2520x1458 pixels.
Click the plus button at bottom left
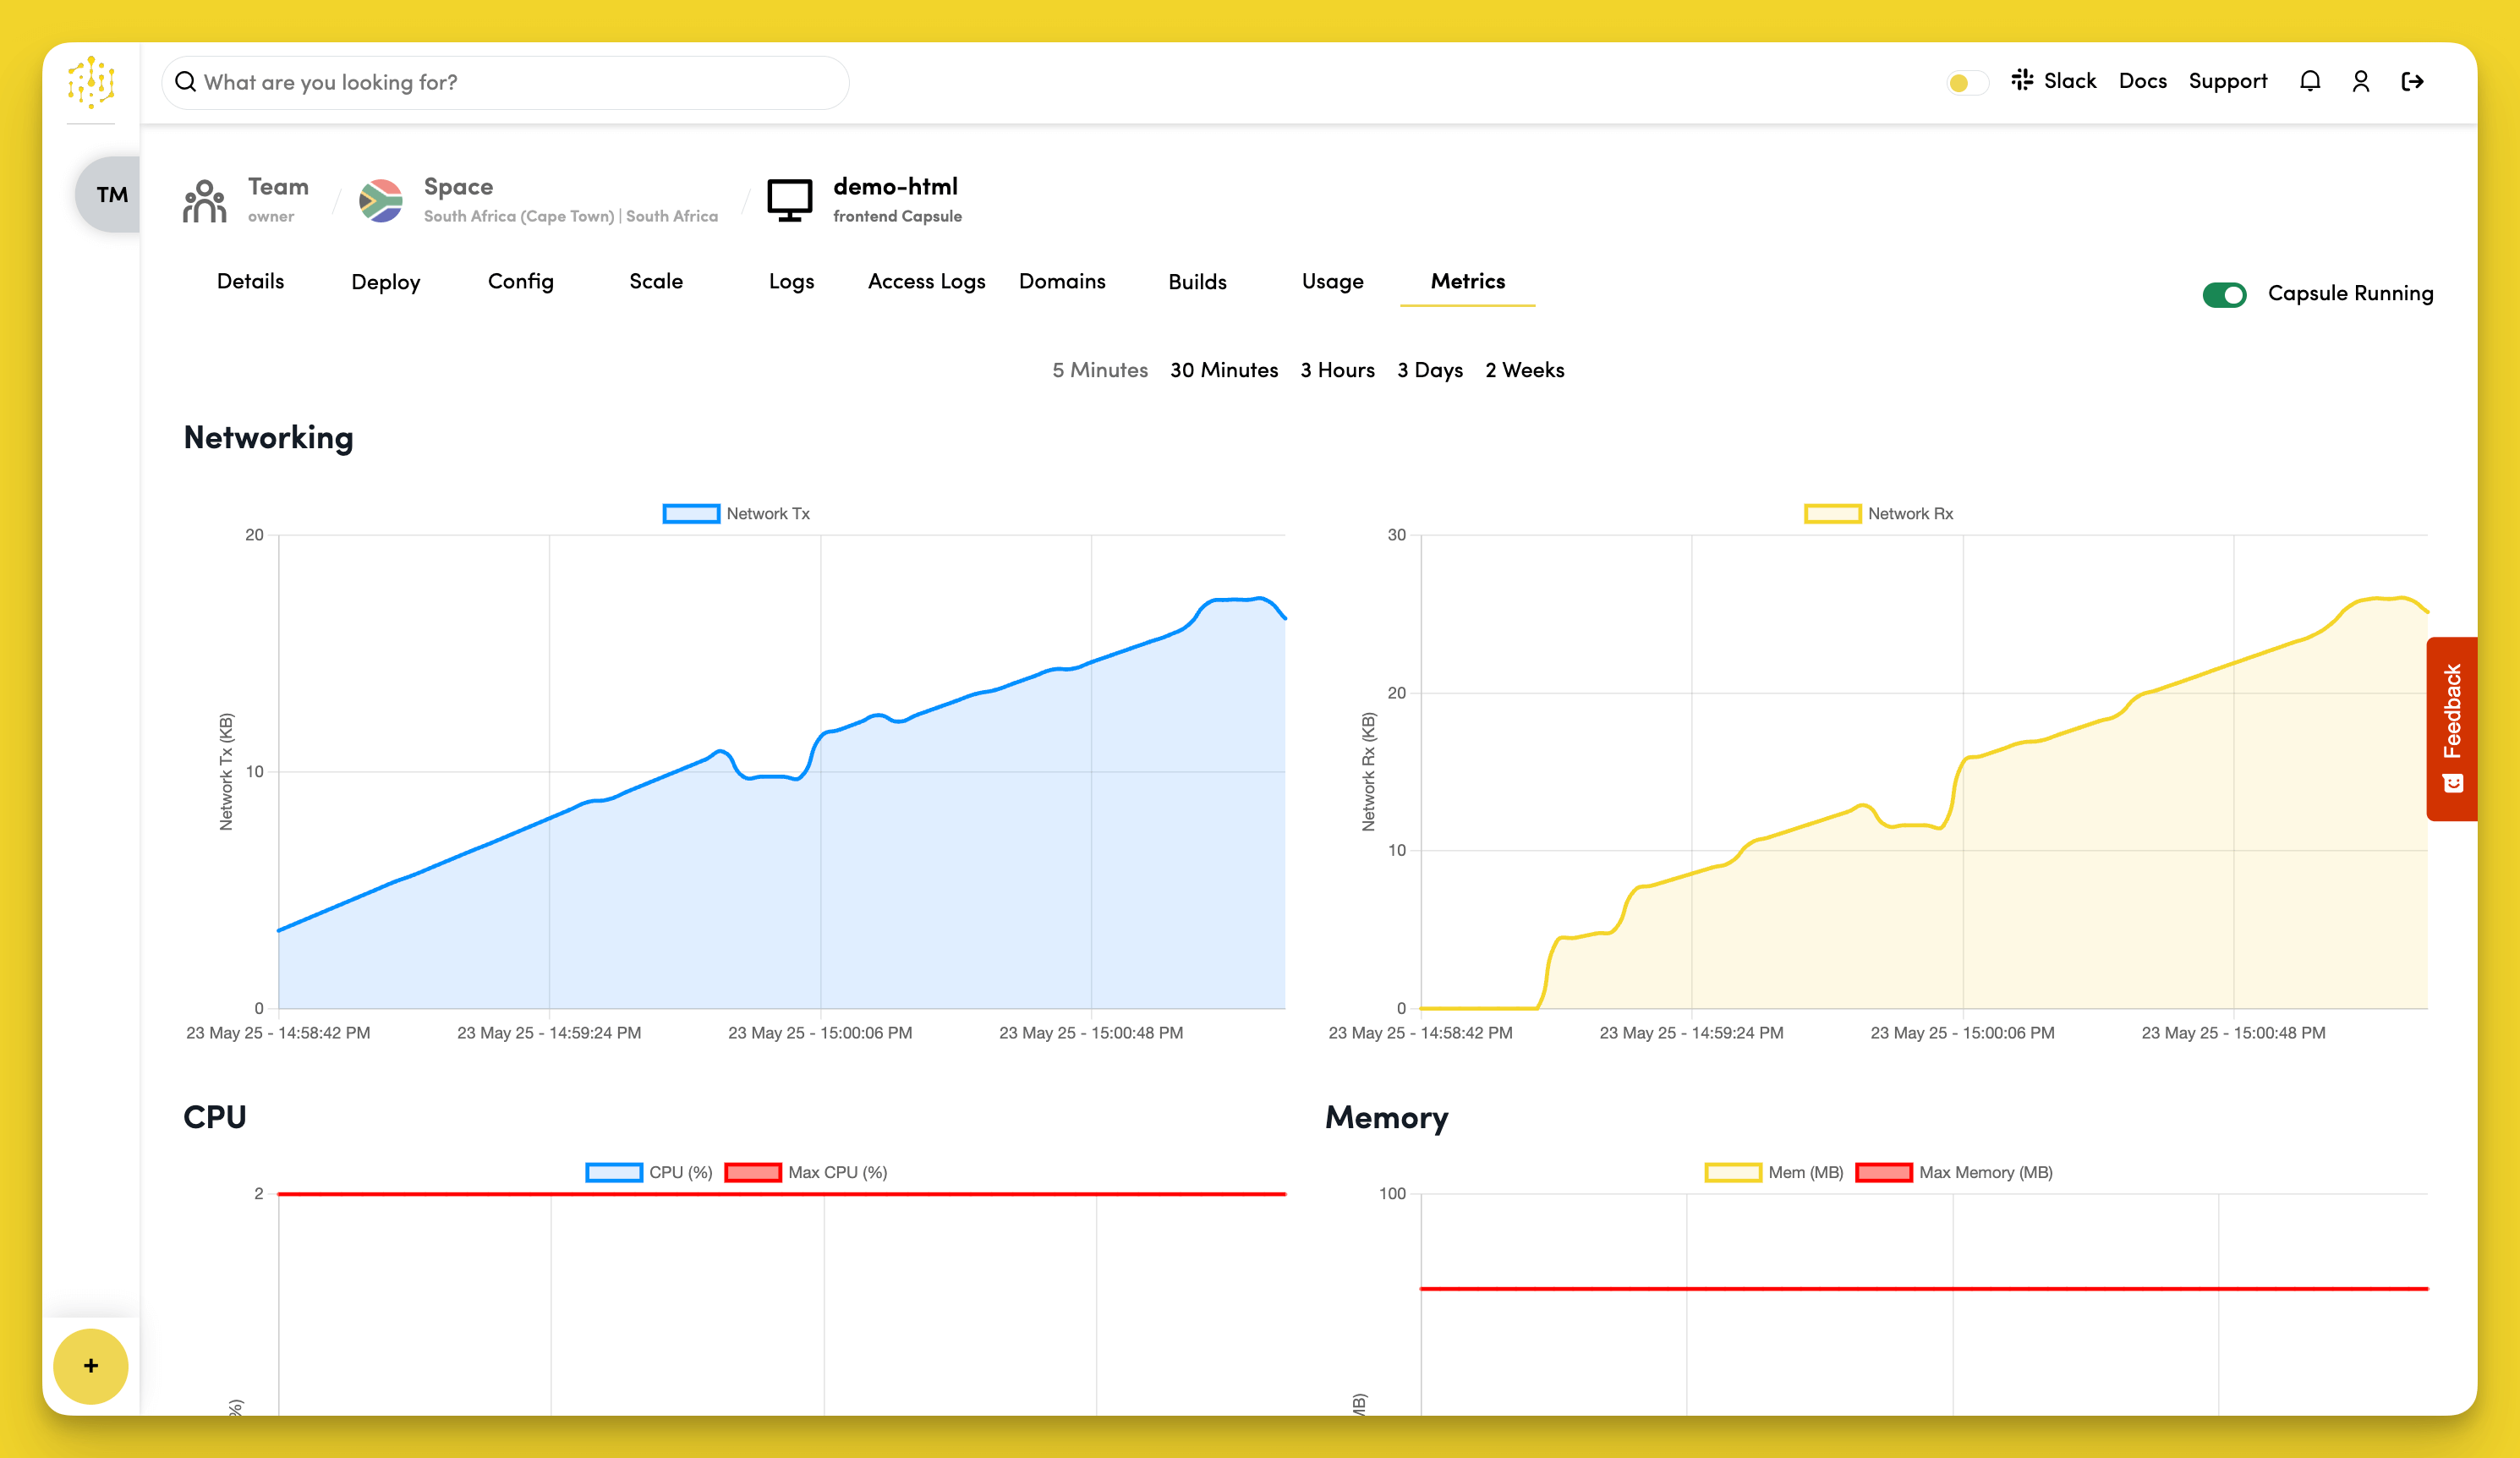(91, 1366)
